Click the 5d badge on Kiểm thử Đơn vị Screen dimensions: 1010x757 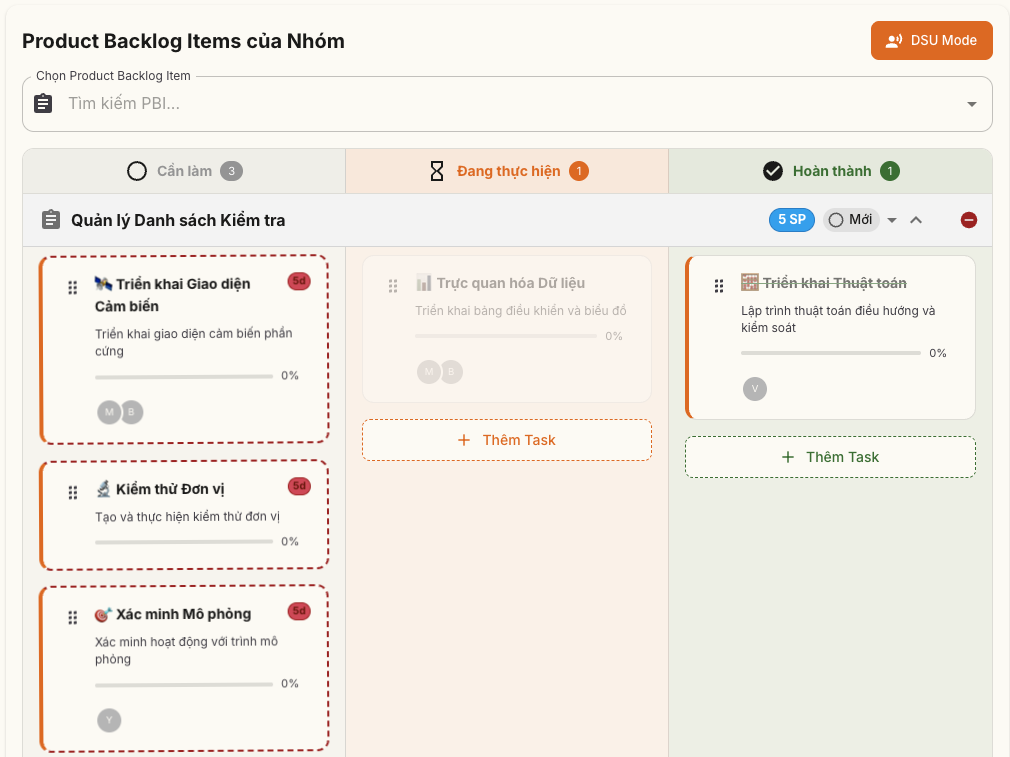click(x=299, y=486)
